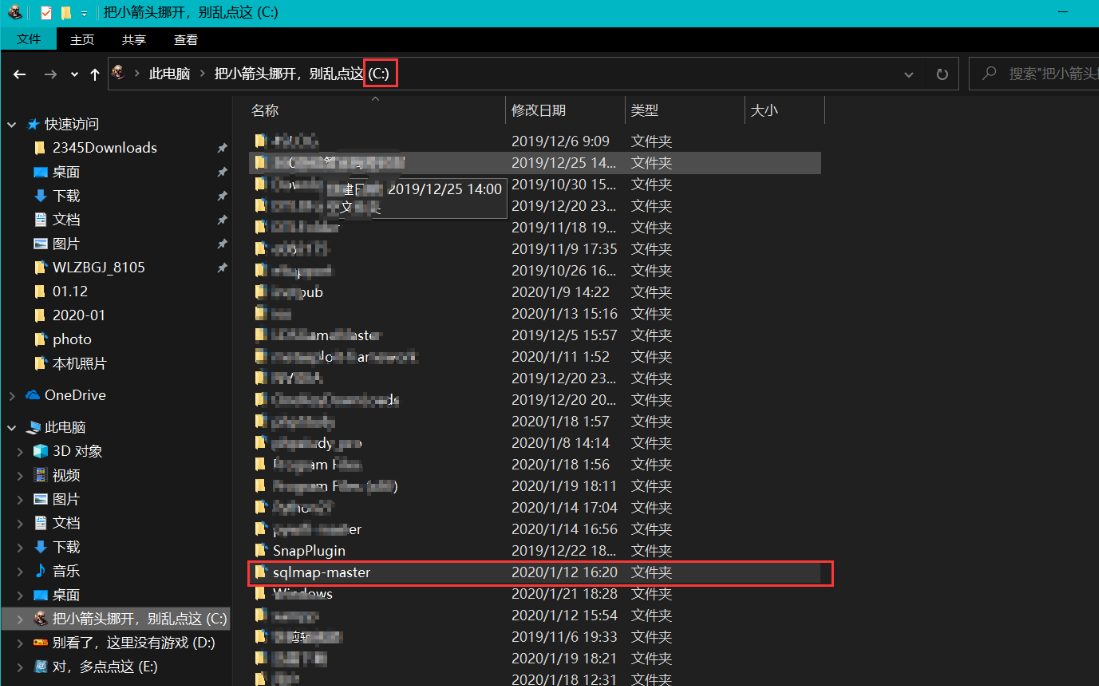Expand the OneDrive tree node

click(x=12, y=396)
